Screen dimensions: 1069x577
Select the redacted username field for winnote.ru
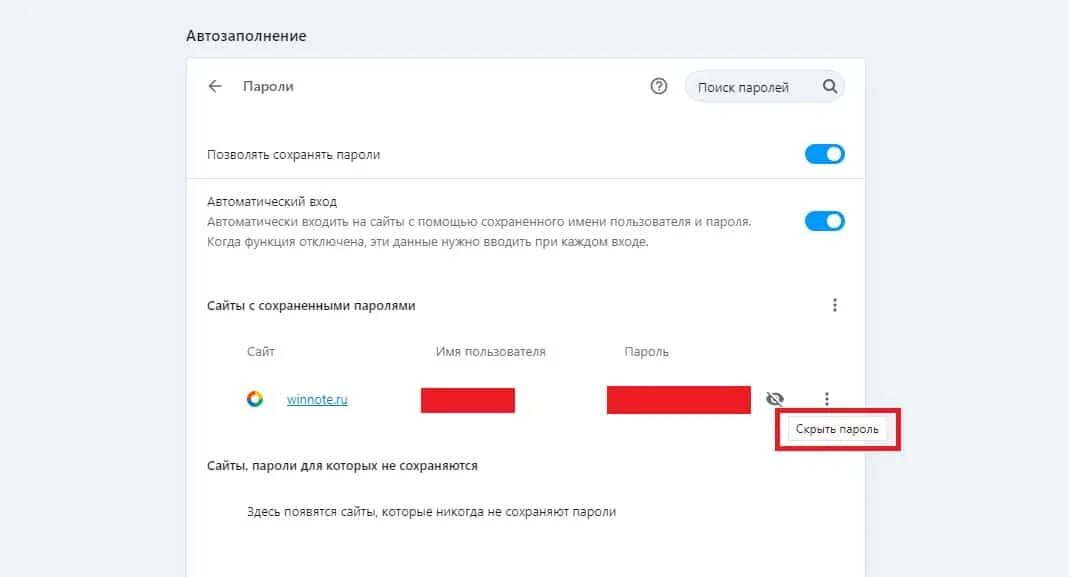(467, 400)
